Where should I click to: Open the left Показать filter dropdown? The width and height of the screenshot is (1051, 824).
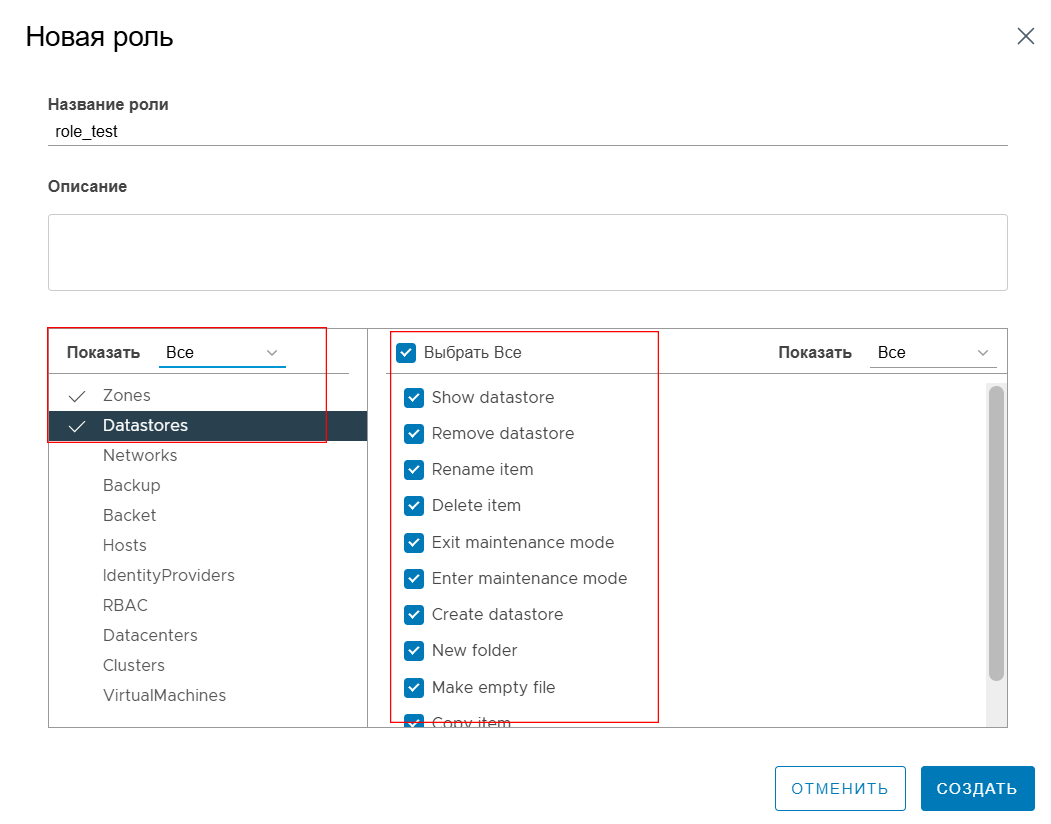click(222, 353)
